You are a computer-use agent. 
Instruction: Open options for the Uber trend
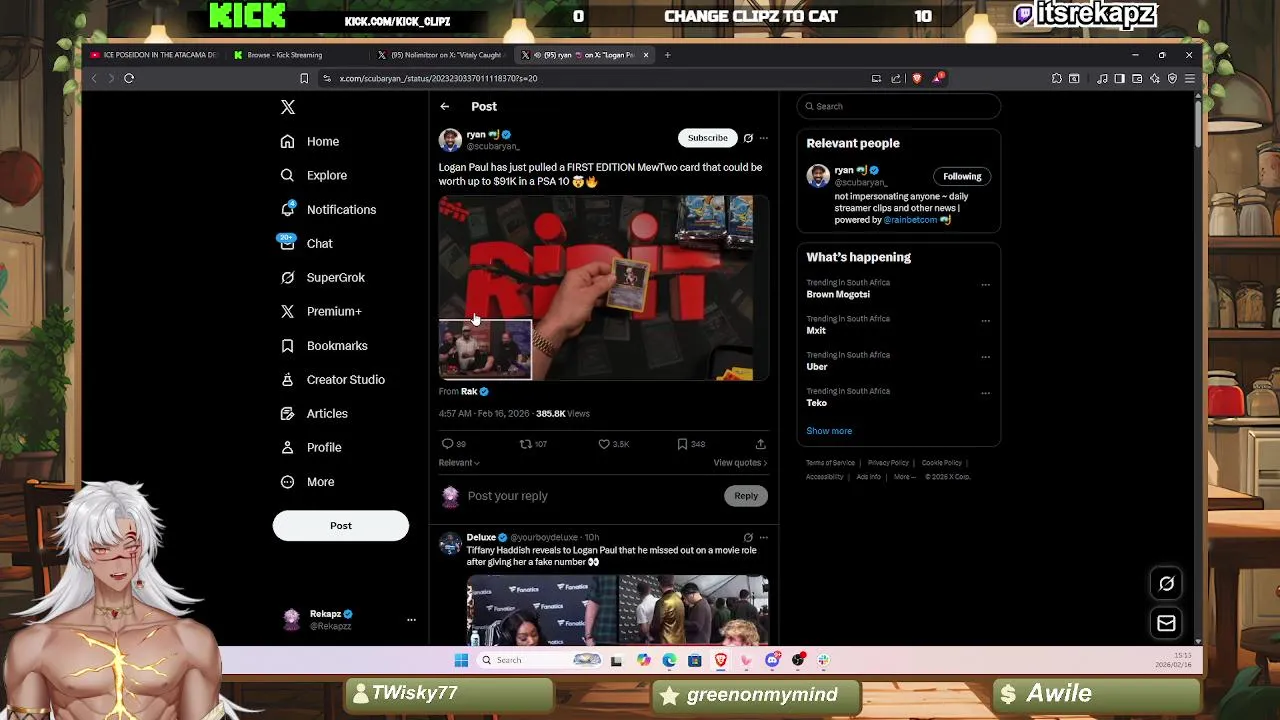coord(985,357)
